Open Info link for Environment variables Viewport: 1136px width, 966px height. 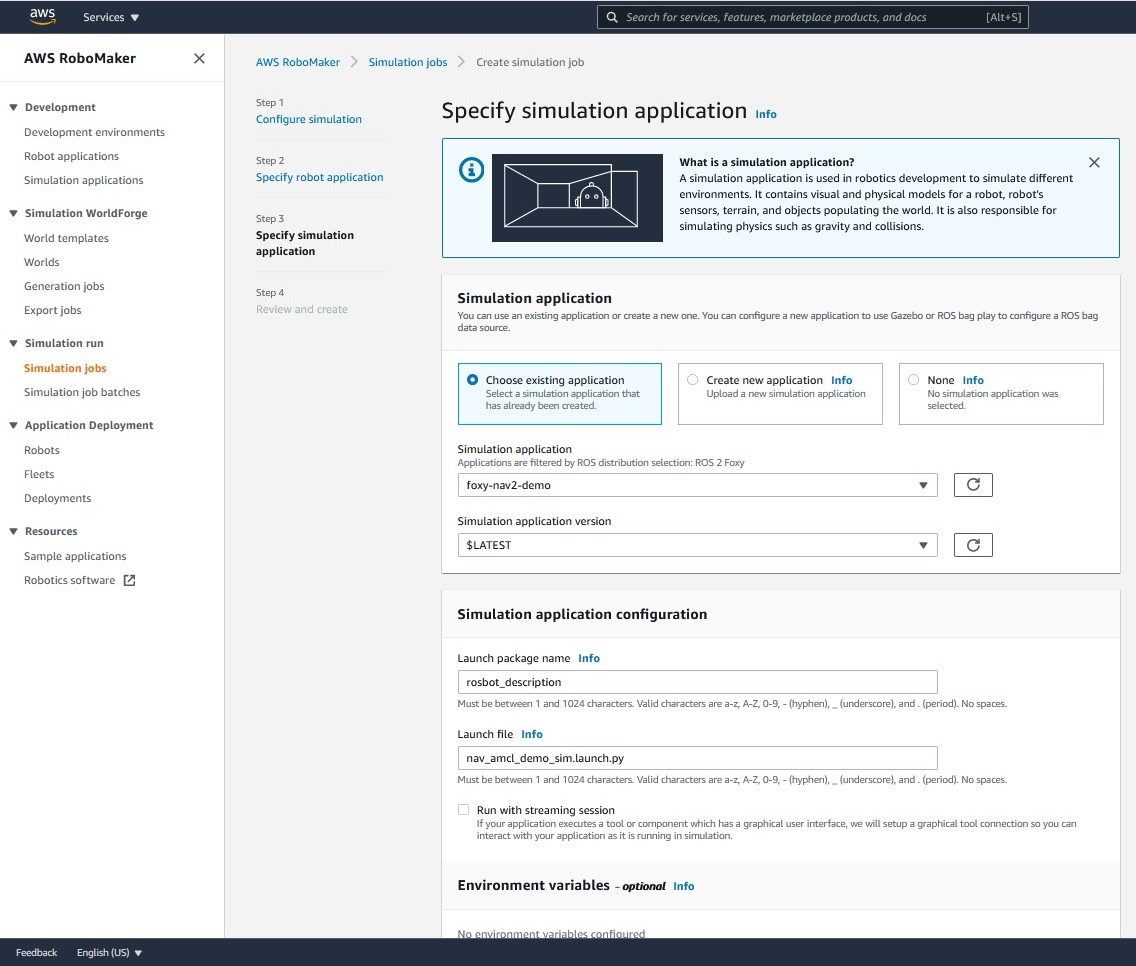tap(683, 886)
